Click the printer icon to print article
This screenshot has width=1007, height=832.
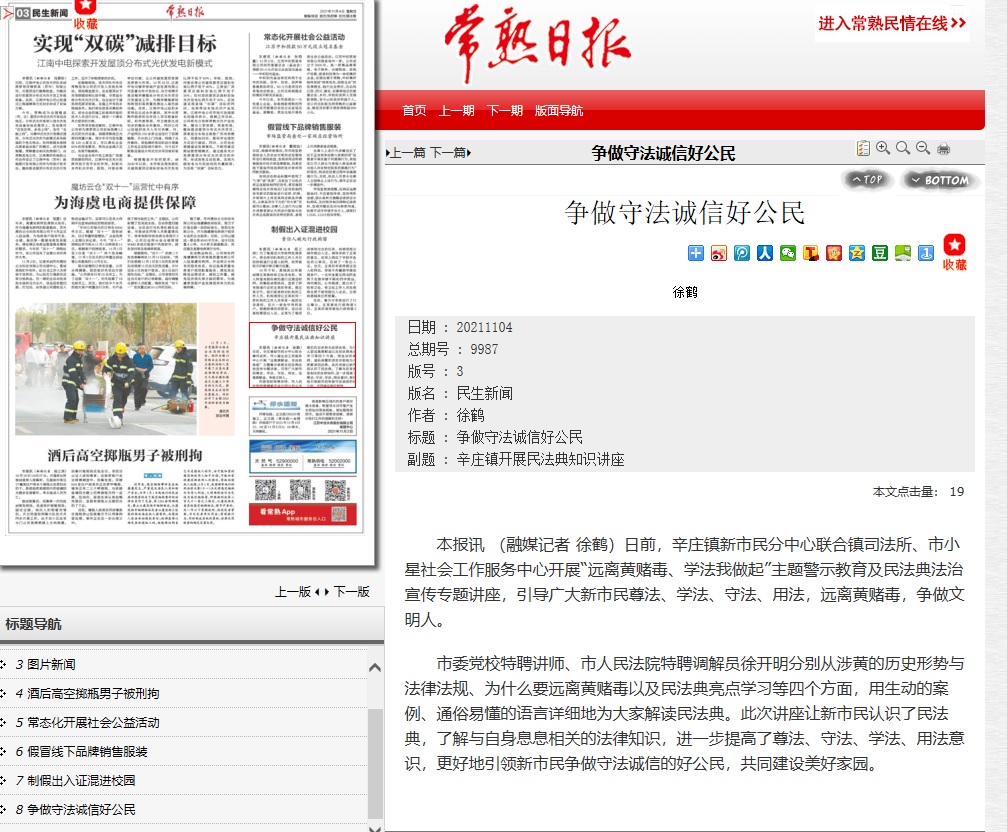pos(943,149)
